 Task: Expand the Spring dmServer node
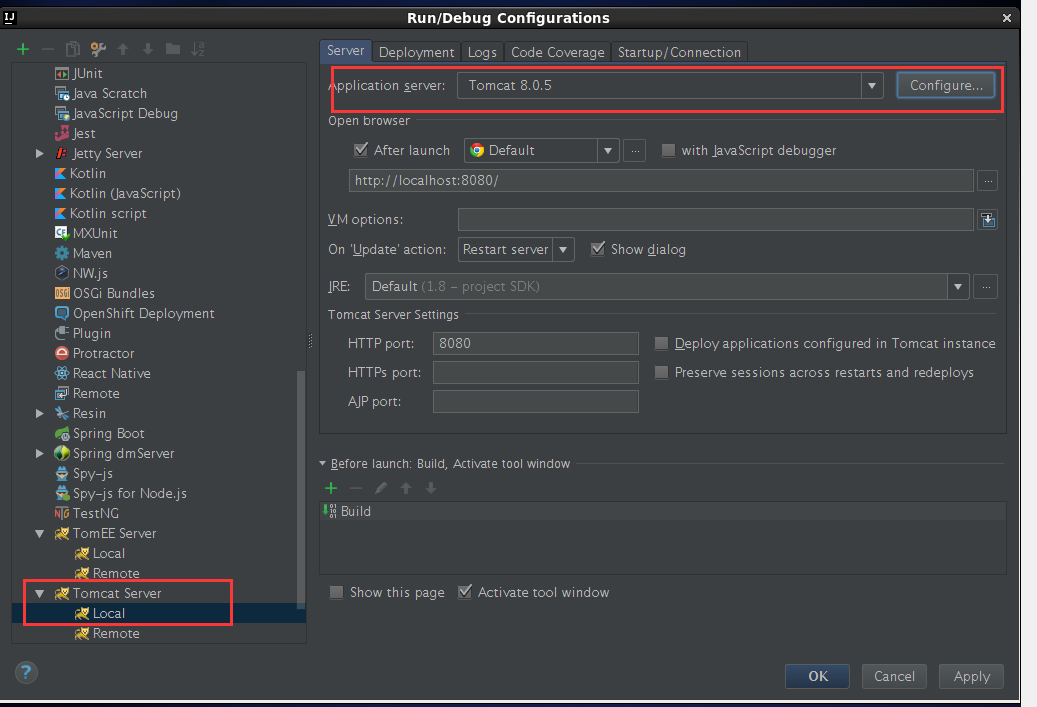pyautogui.click(x=40, y=453)
